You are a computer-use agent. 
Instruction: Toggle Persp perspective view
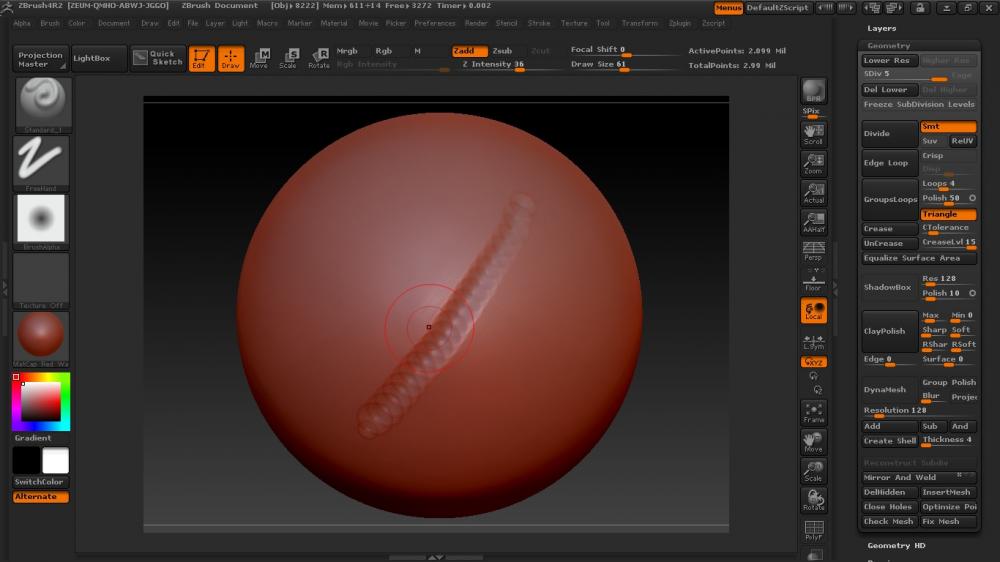coord(814,250)
